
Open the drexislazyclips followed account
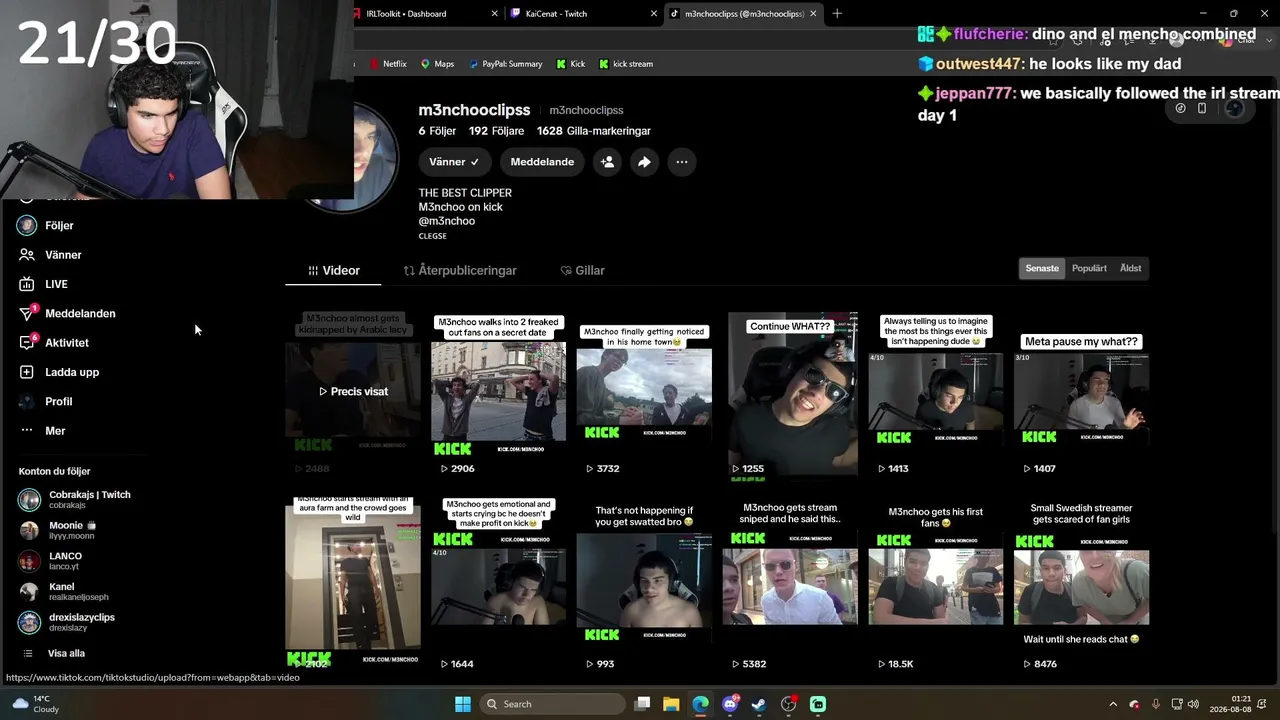tap(66, 622)
